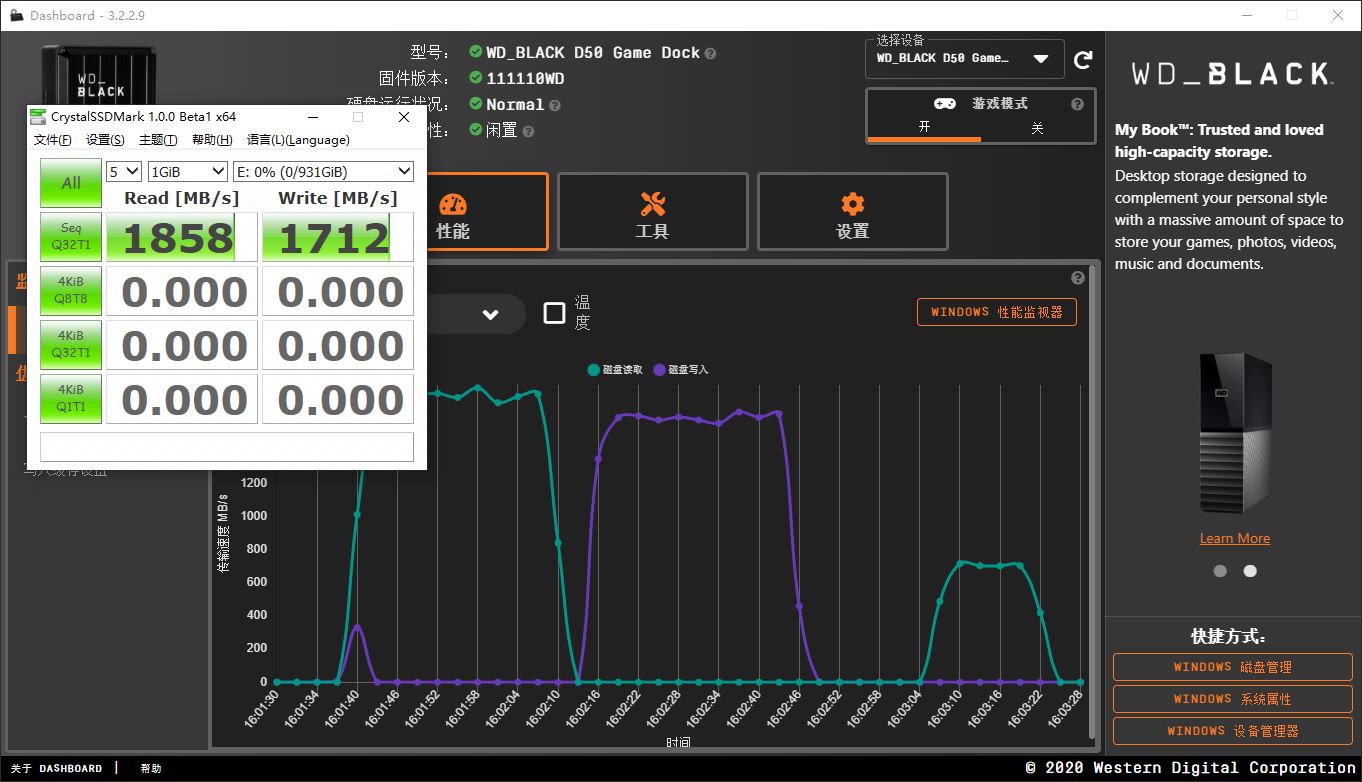Click the performance gauge icon

[452, 204]
